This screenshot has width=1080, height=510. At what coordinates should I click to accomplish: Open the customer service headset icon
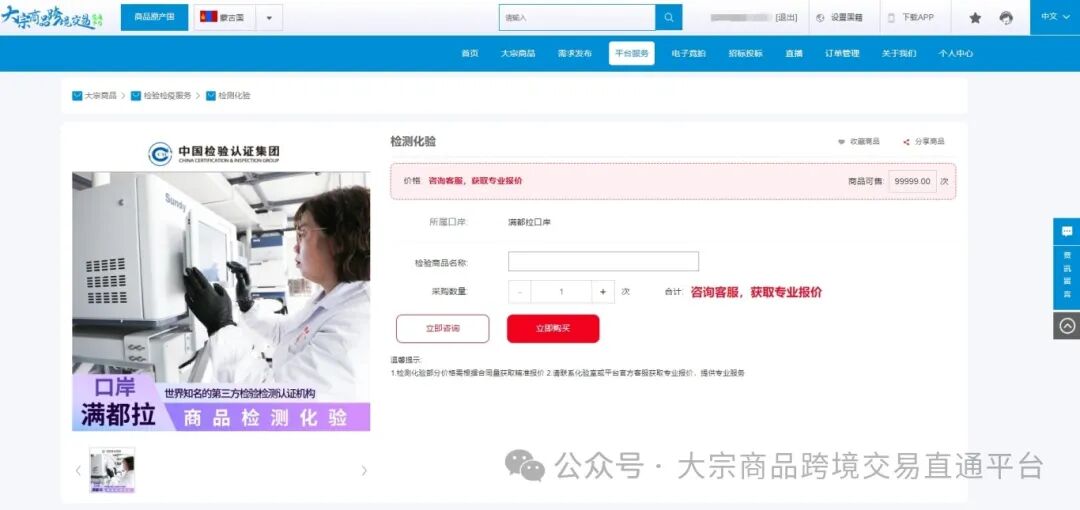point(1005,18)
